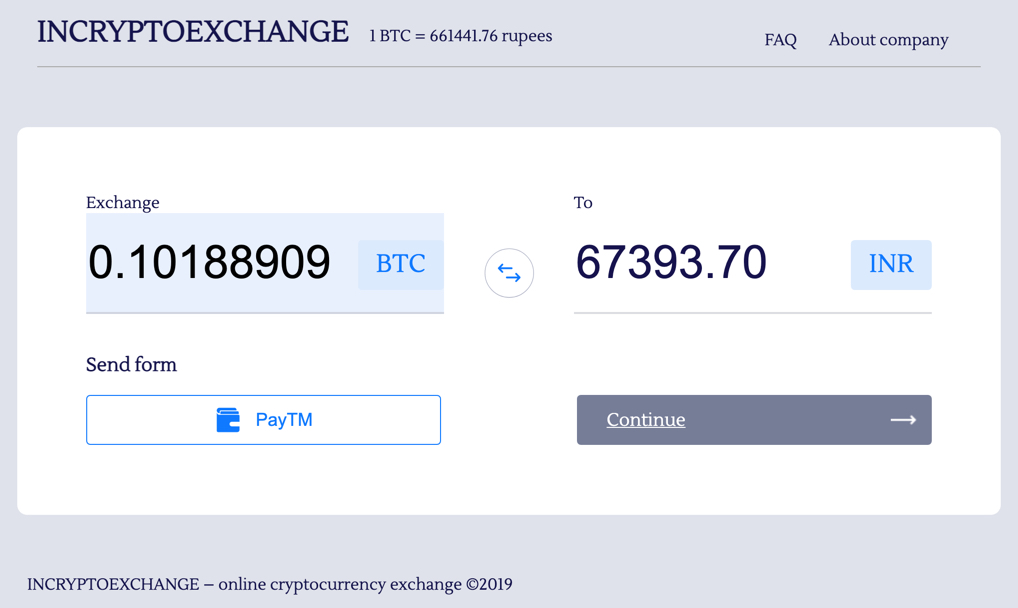Click the Send form heading

[131, 364]
